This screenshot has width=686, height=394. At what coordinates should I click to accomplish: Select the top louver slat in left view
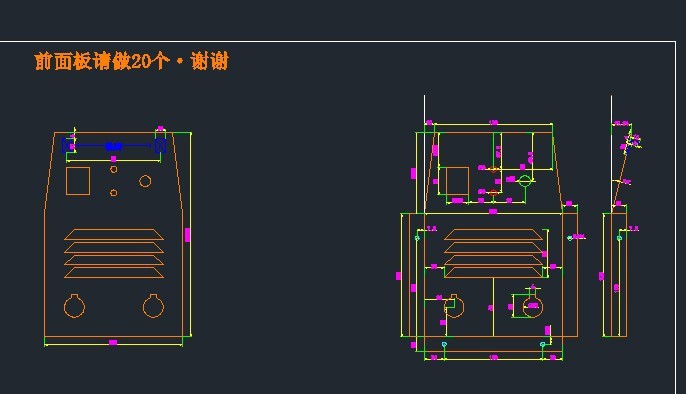pyautogui.click(x=114, y=234)
